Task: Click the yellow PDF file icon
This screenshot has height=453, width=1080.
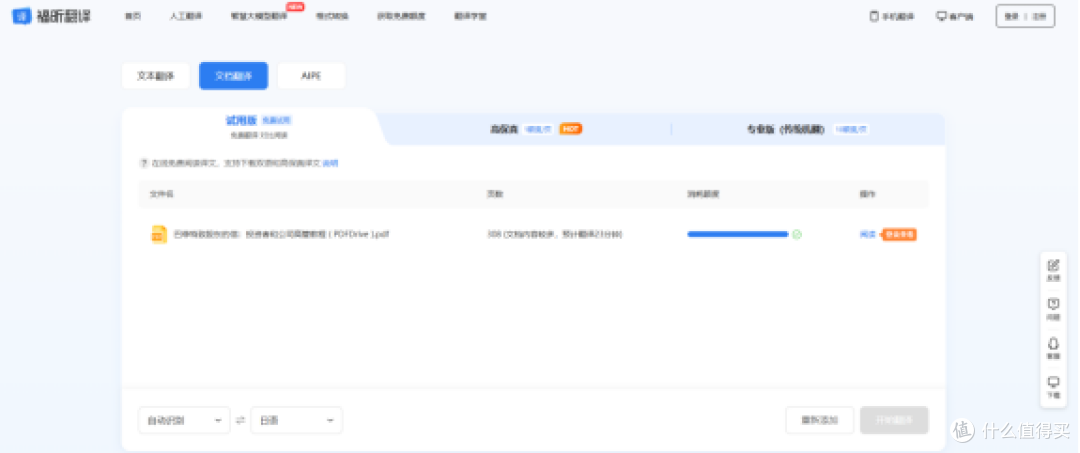Action: click(159, 234)
